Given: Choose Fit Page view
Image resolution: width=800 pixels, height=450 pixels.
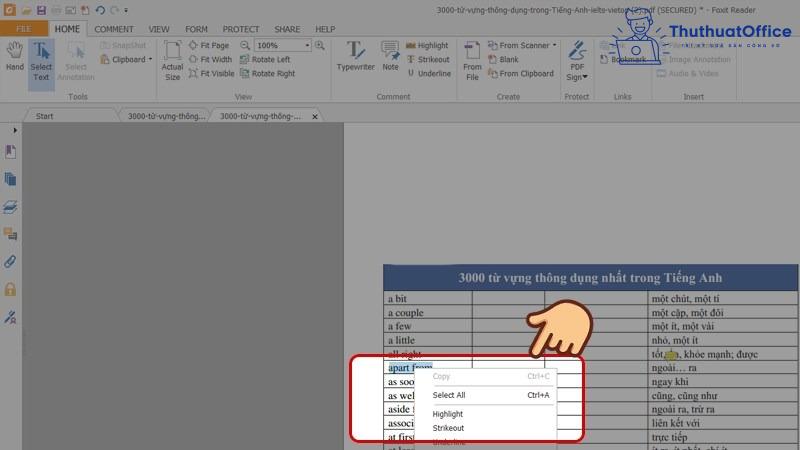Looking at the screenshot, I should [209, 45].
